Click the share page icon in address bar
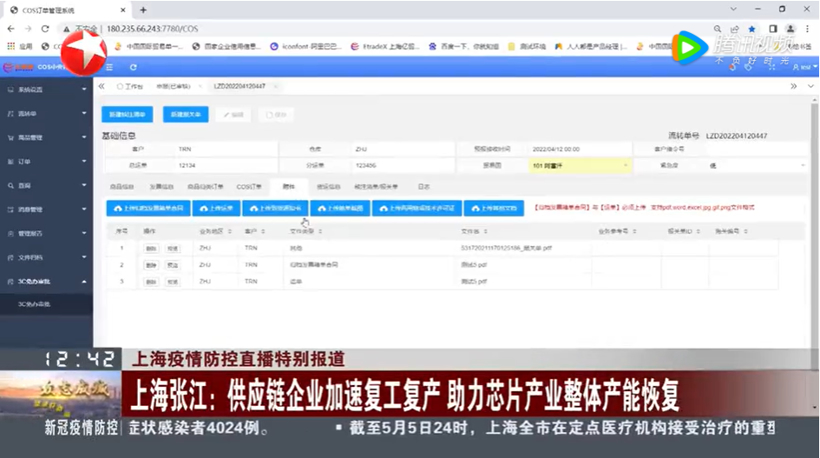This screenshot has height=458, width=820. click(x=735, y=29)
